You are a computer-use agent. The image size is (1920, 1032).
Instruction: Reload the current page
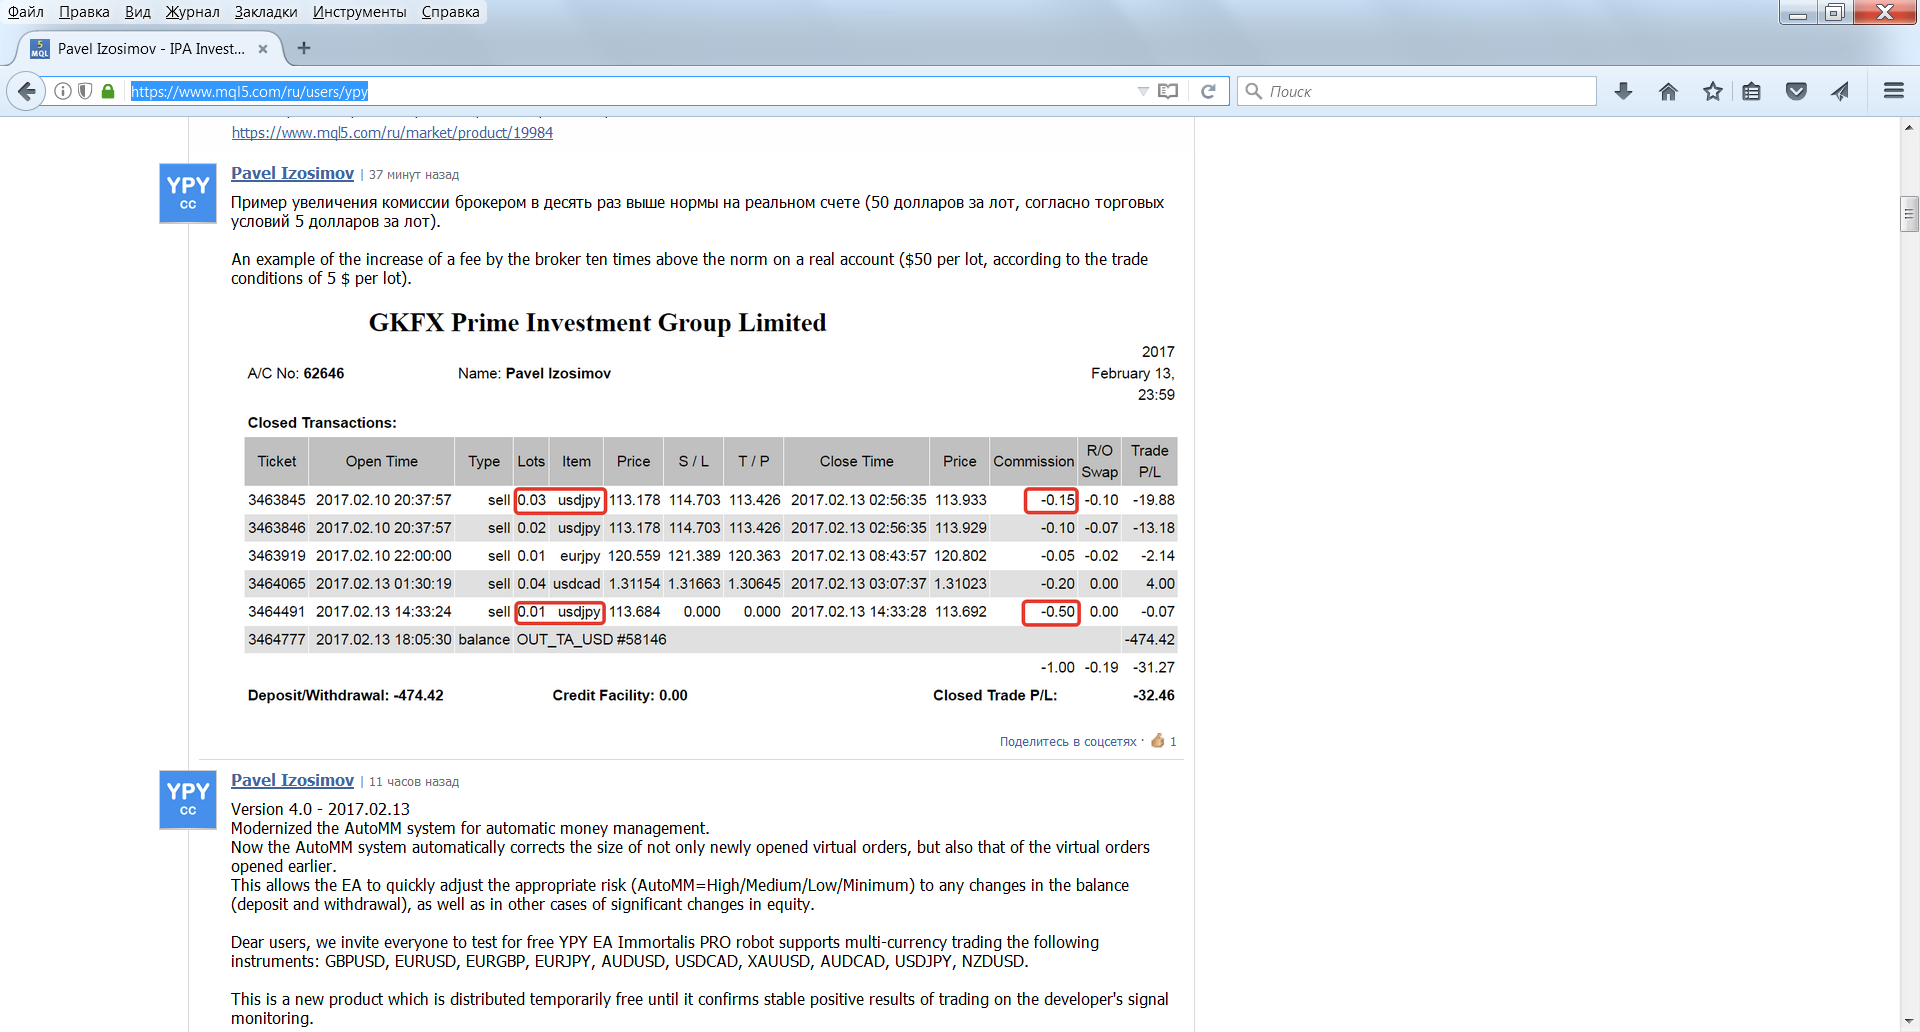pyautogui.click(x=1208, y=91)
